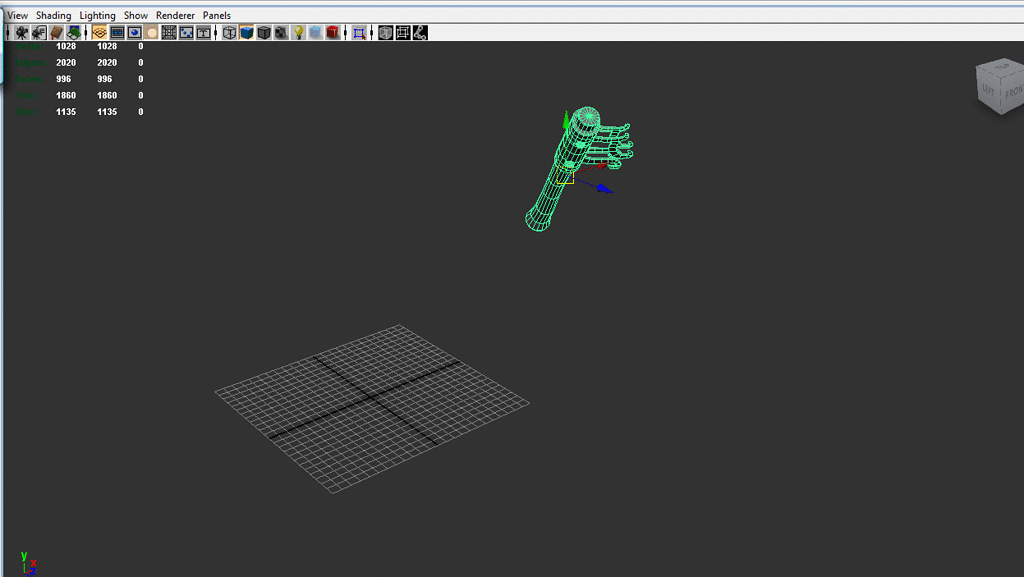Open the Lighting menu
The height and width of the screenshot is (577, 1024).
coord(97,15)
